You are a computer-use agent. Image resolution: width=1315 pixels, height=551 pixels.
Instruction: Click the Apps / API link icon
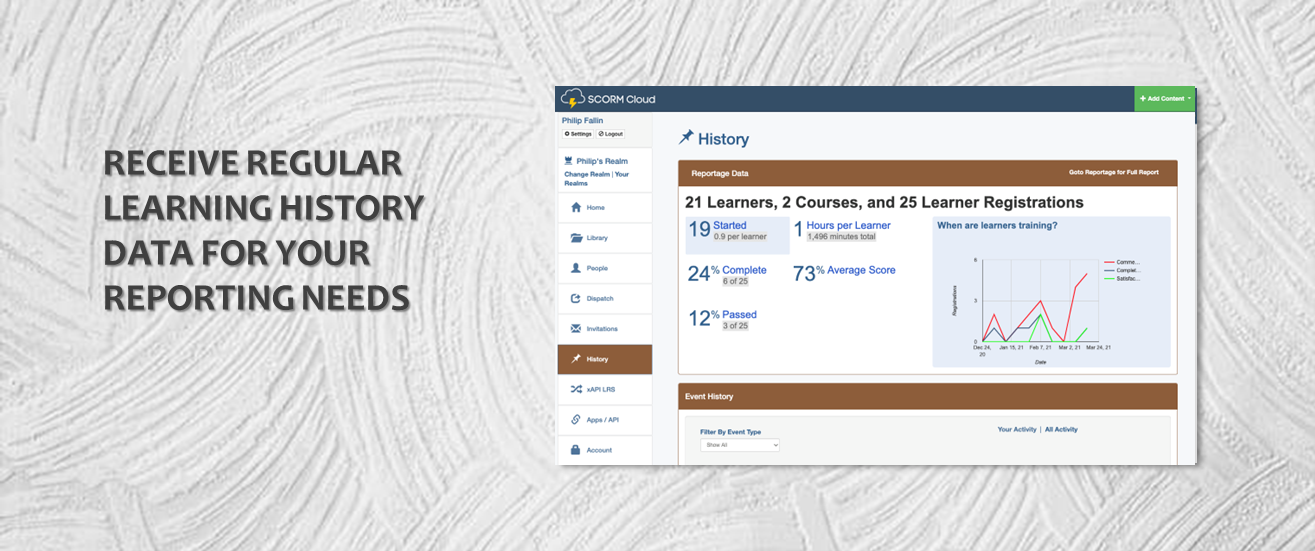[x=576, y=419]
